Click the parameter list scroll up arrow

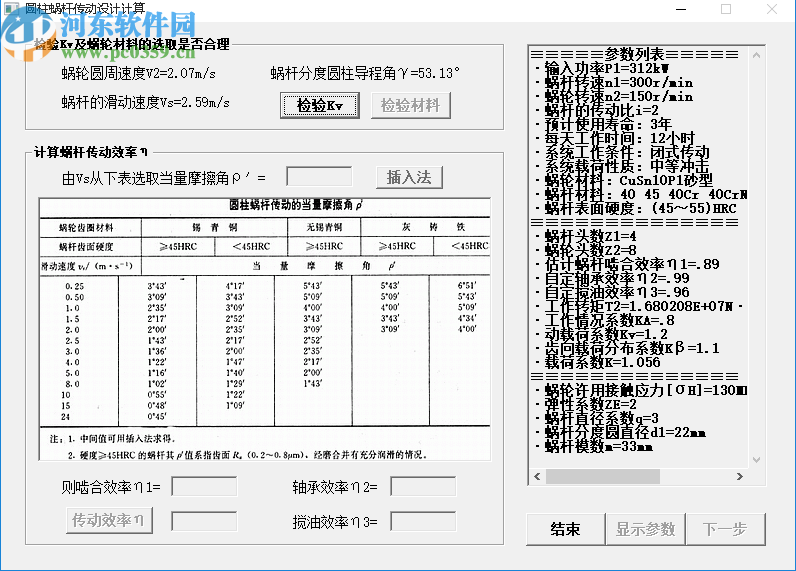(x=756, y=55)
